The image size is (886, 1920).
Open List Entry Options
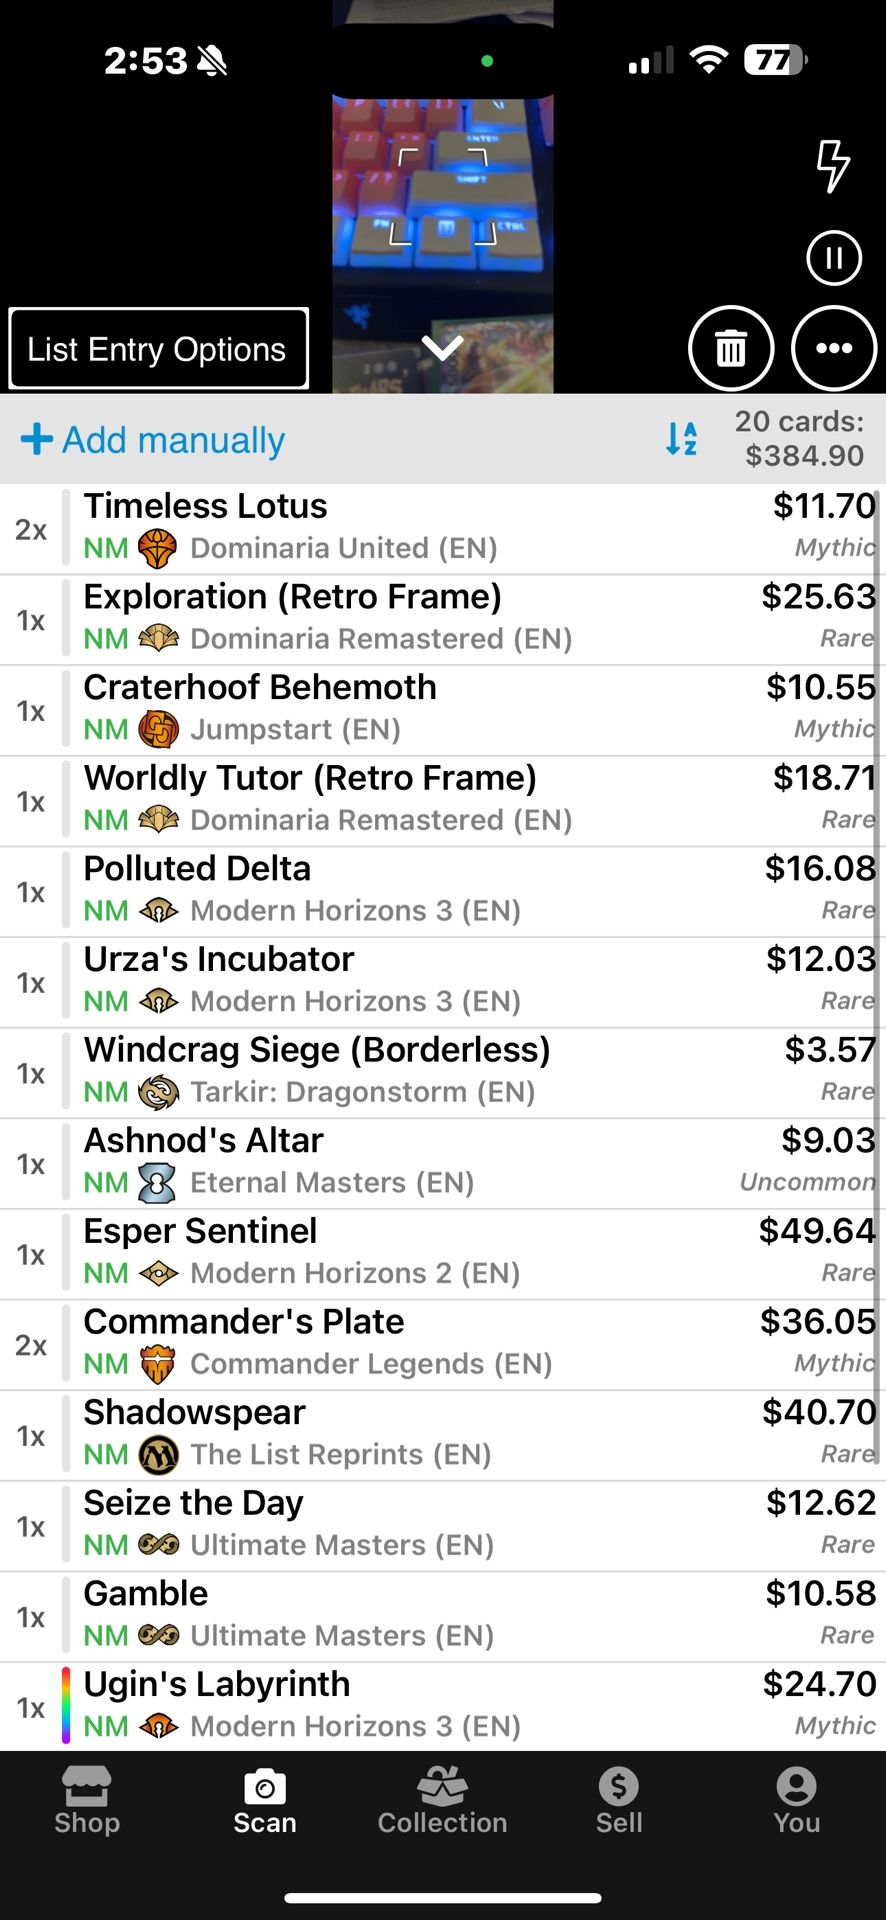(x=158, y=349)
